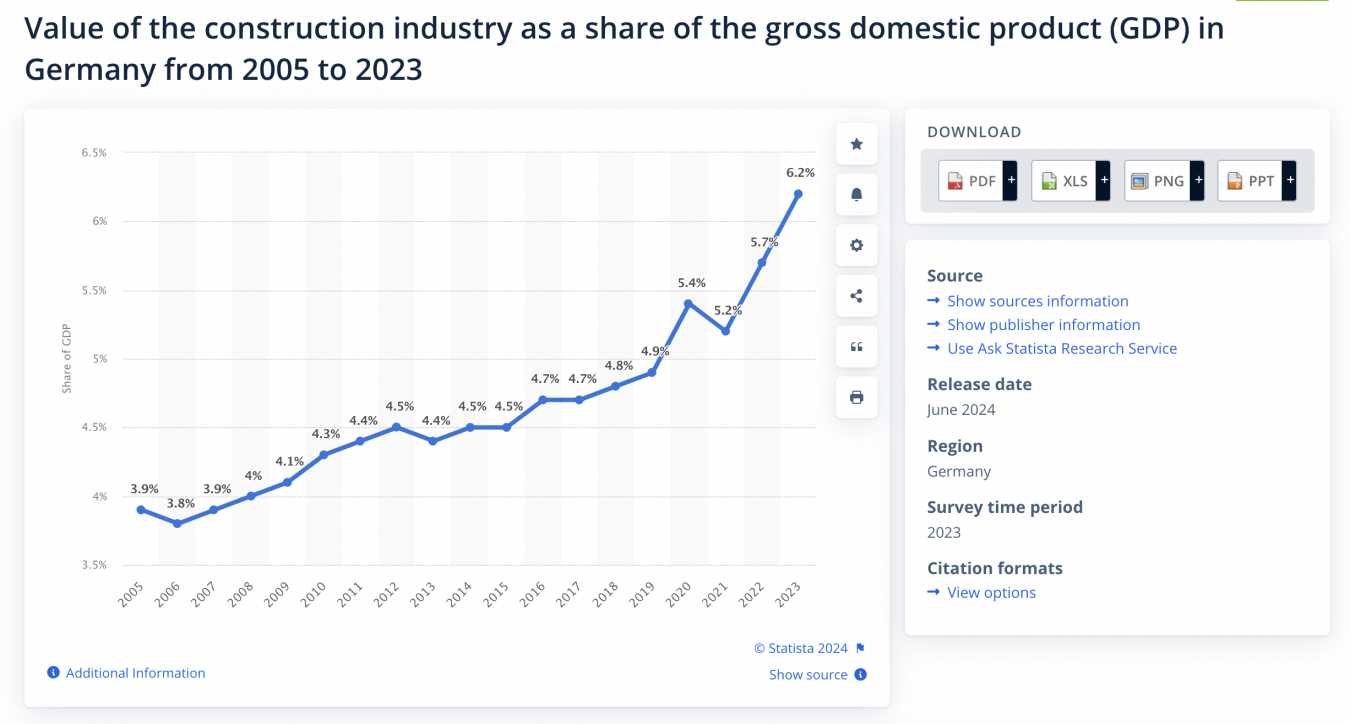Click the star favorite icon
Screen dimensions: 1350x724
856,144
